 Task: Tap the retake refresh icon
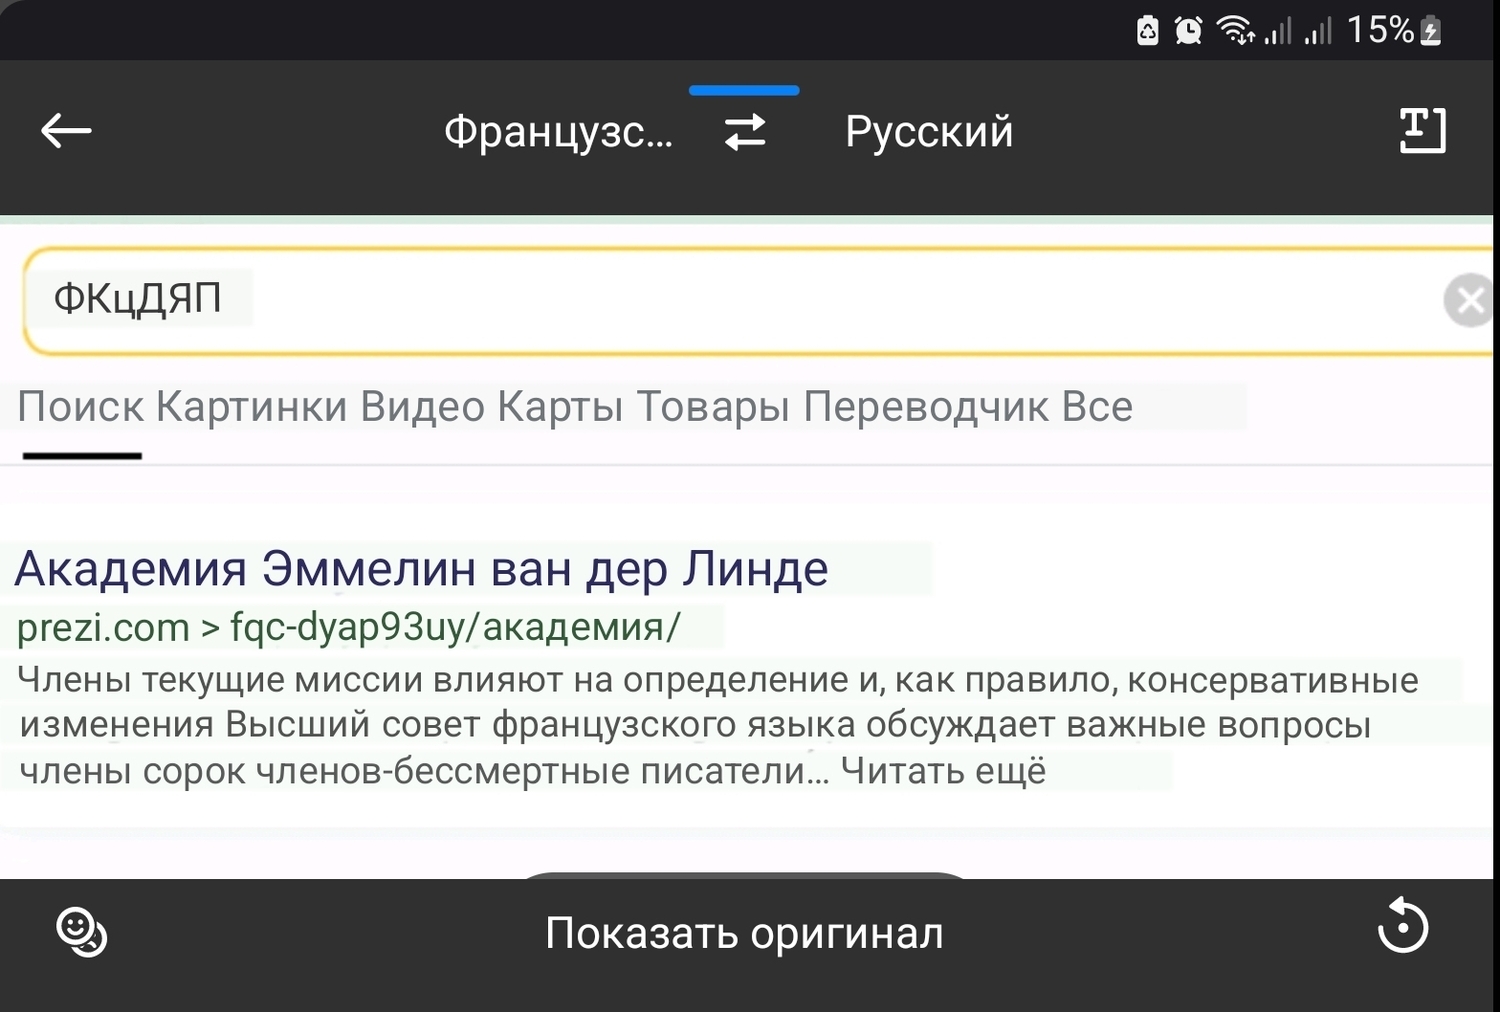point(1403,926)
